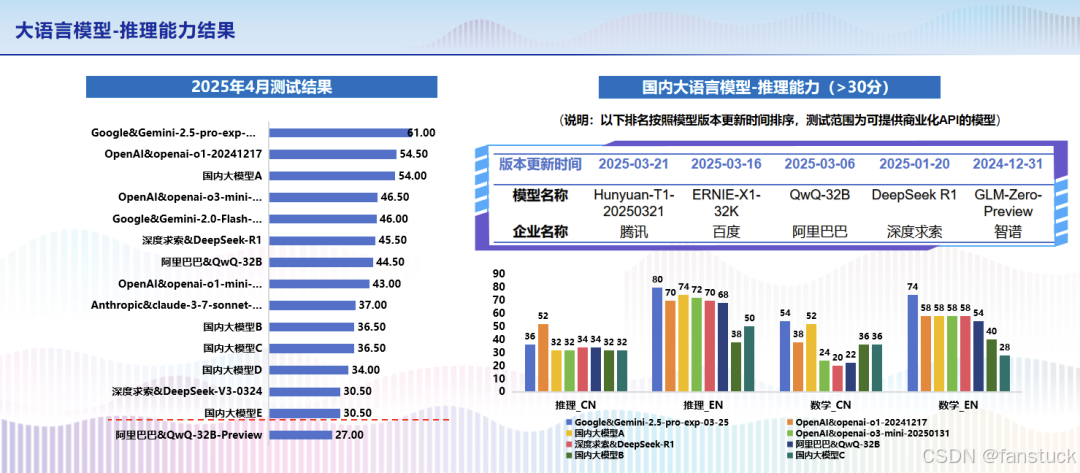This screenshot has height=473, width=1080.
Task: Click the Google&Gemini-2.5-pro-exp row label in ranking chart
Action: [173, 133]
